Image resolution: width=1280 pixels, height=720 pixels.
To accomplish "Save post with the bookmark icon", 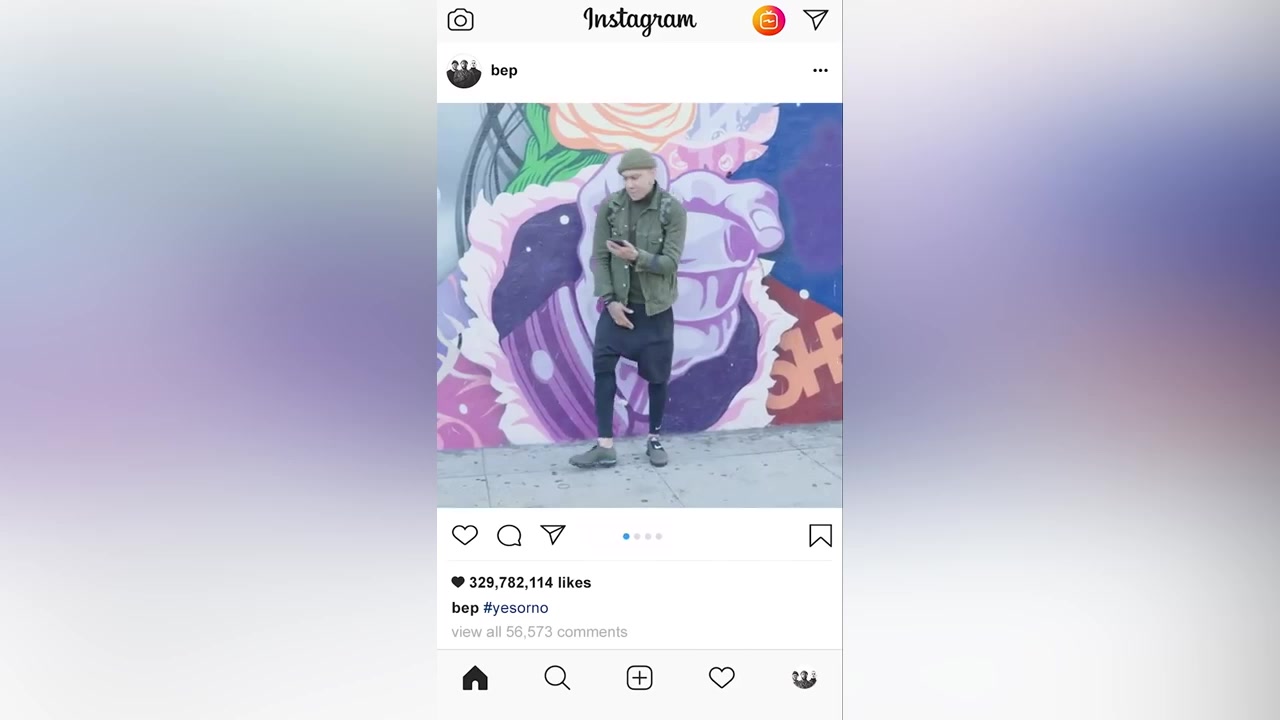I will [820, 536].
